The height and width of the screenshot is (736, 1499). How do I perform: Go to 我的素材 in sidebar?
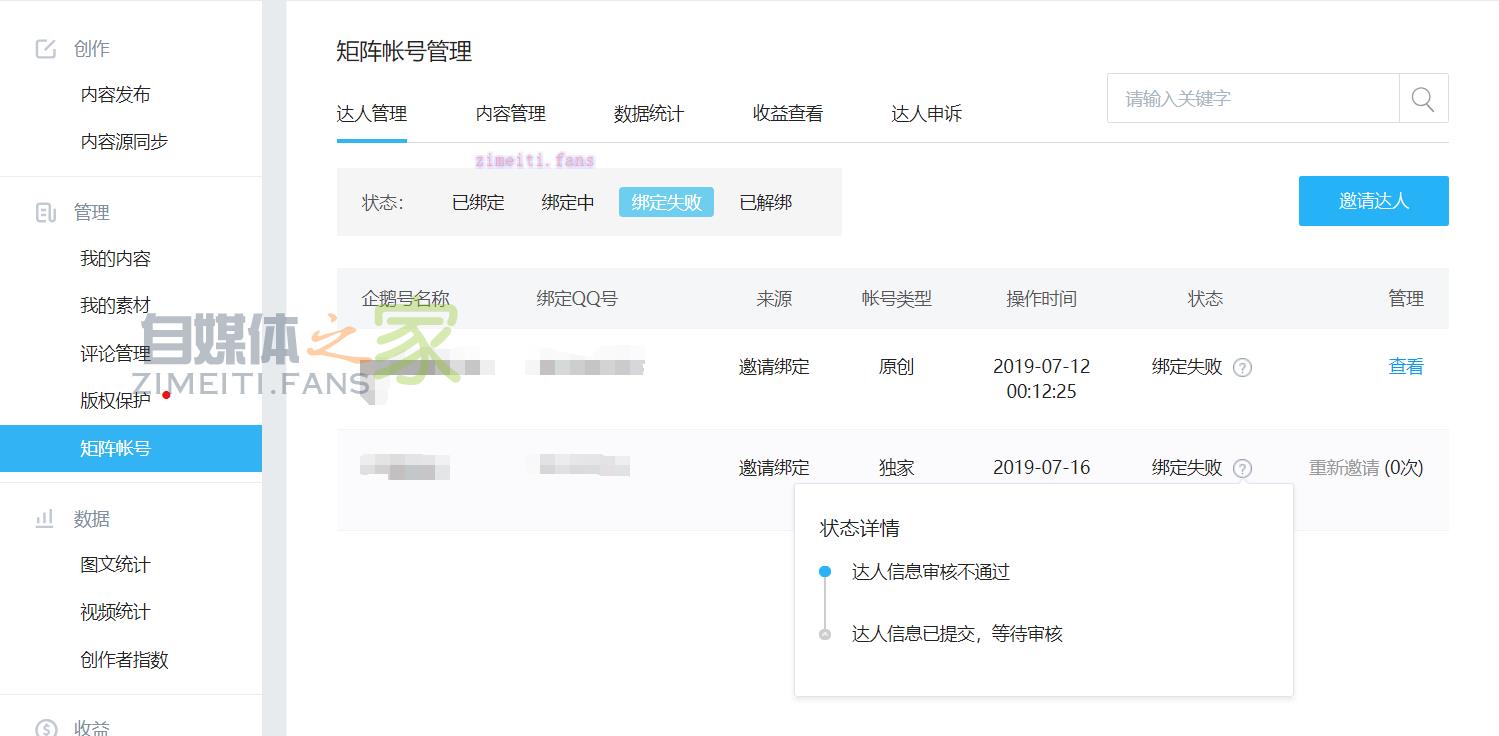click(x=115, y=306)
